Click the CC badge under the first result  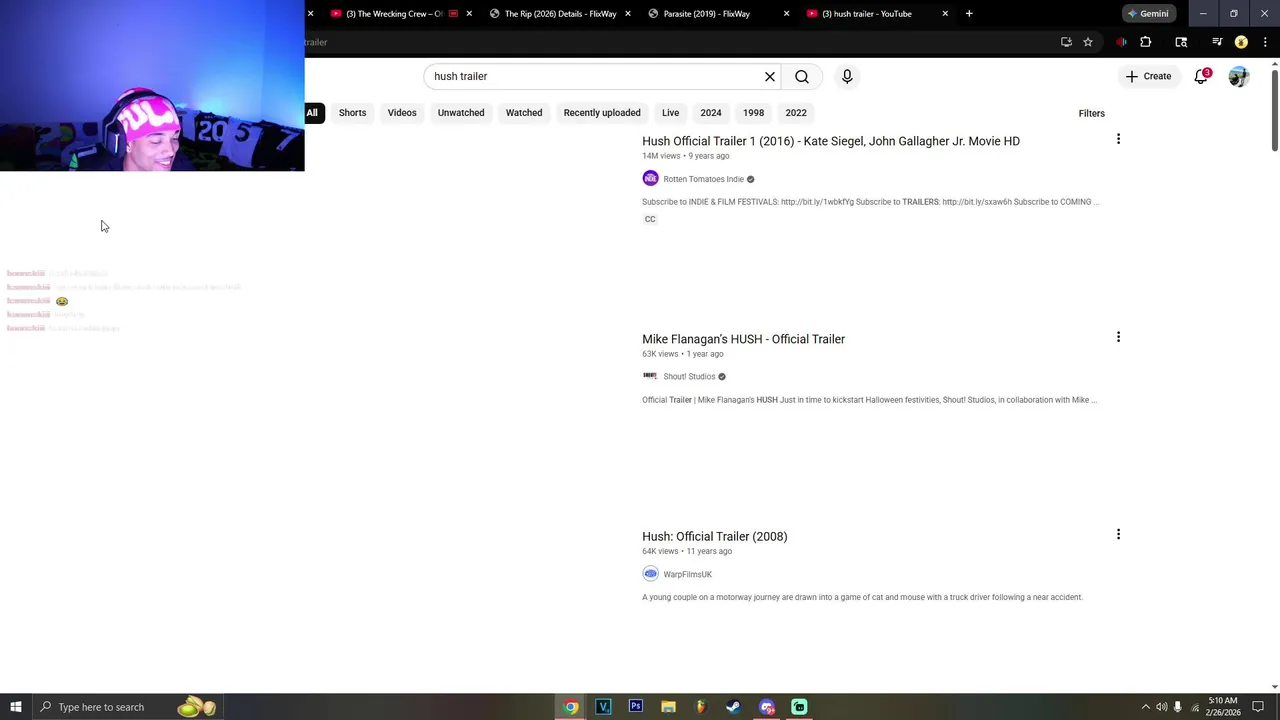pyautogui.click(x=650, y=219)
